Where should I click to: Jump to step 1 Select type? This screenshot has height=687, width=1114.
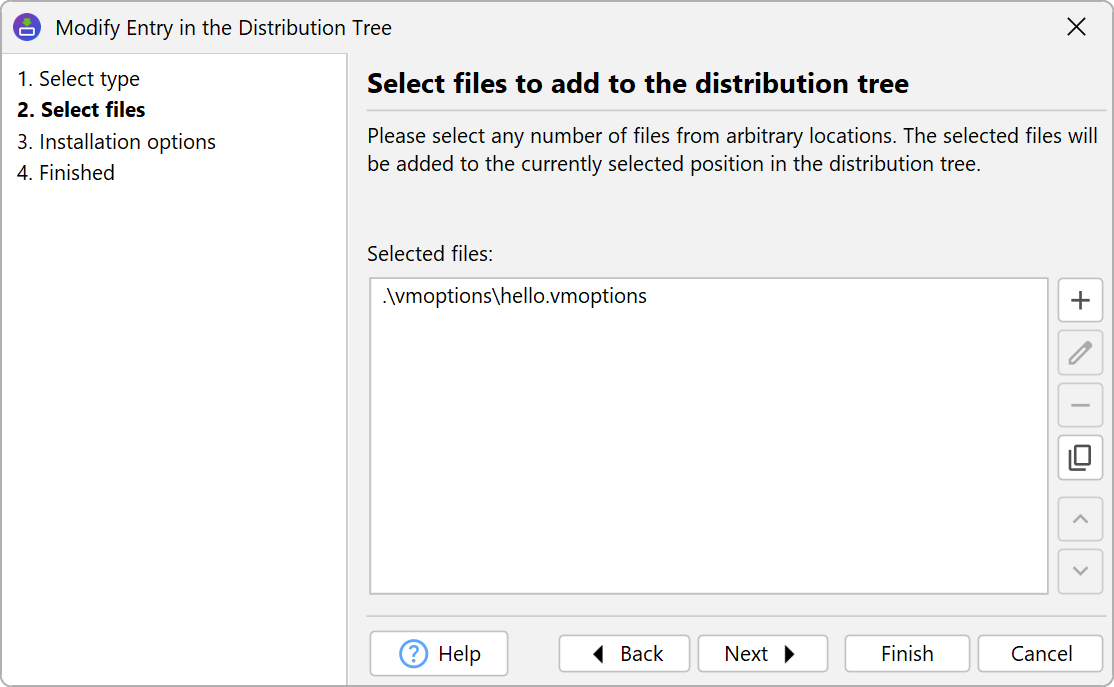tap(79, 79)
